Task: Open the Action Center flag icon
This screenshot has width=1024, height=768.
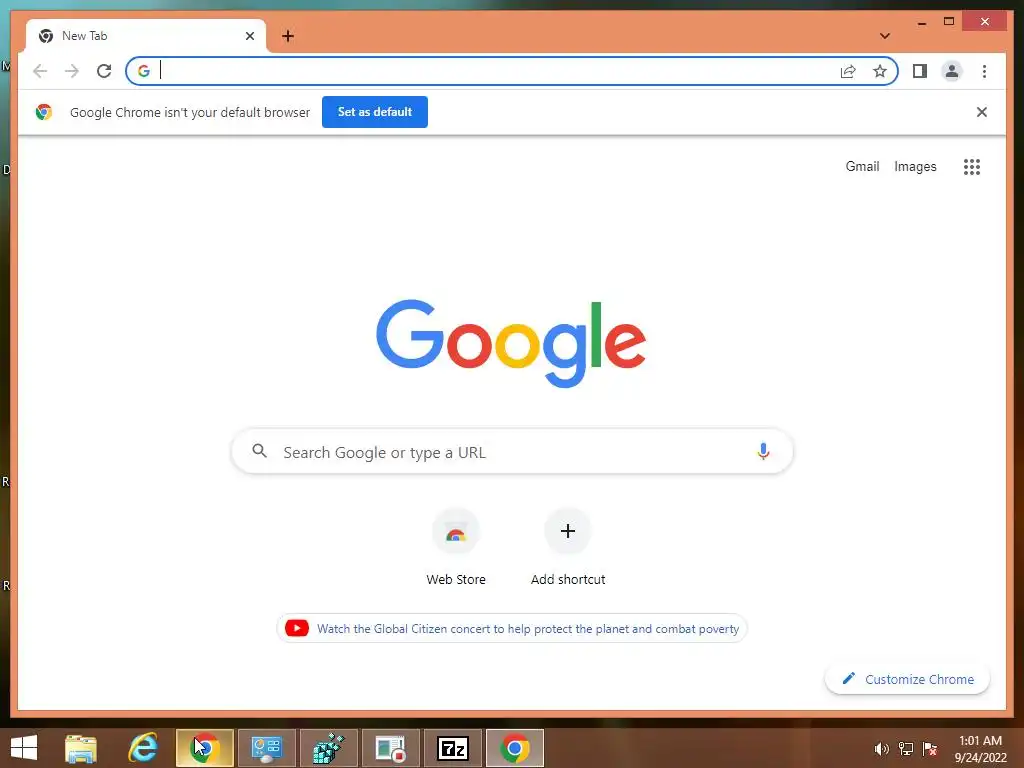Action: (930, 749)
